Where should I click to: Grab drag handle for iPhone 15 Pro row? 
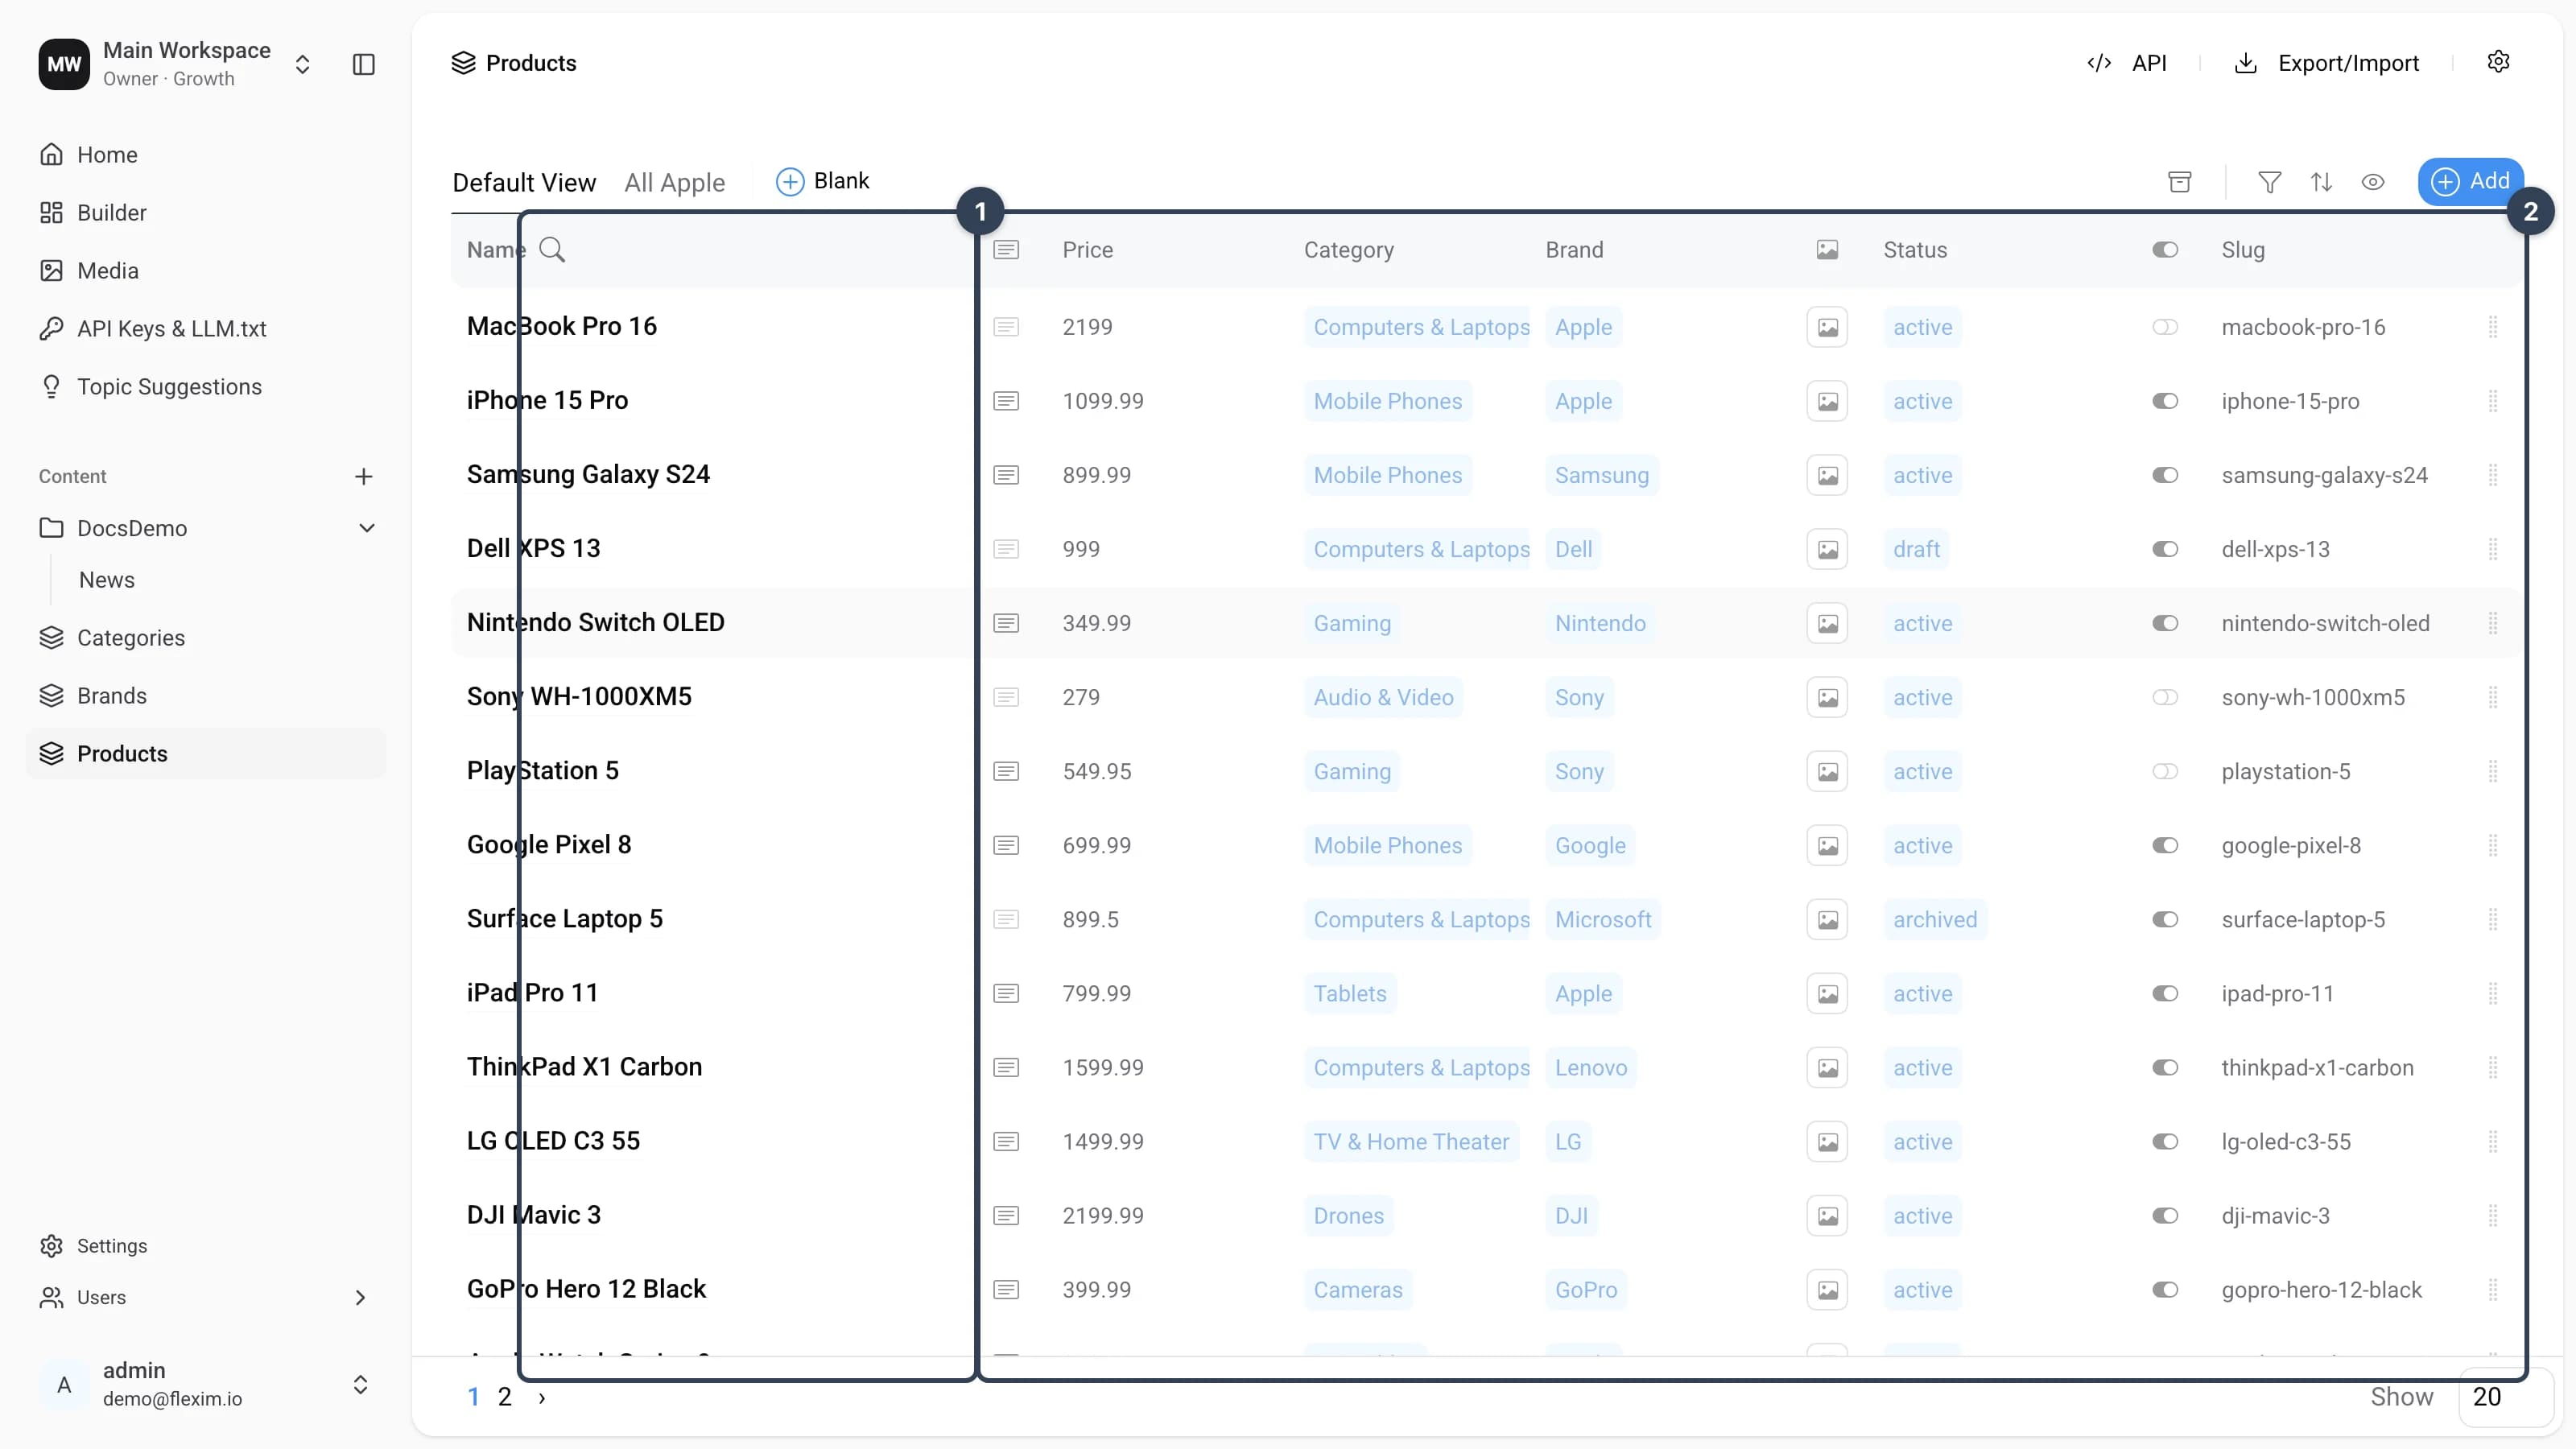2493,401
